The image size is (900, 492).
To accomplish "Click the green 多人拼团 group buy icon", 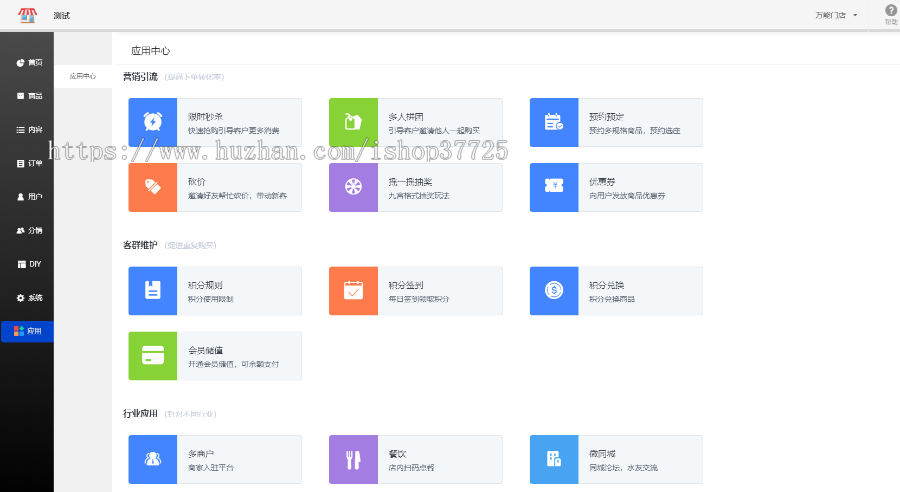I will click(353, 122).
